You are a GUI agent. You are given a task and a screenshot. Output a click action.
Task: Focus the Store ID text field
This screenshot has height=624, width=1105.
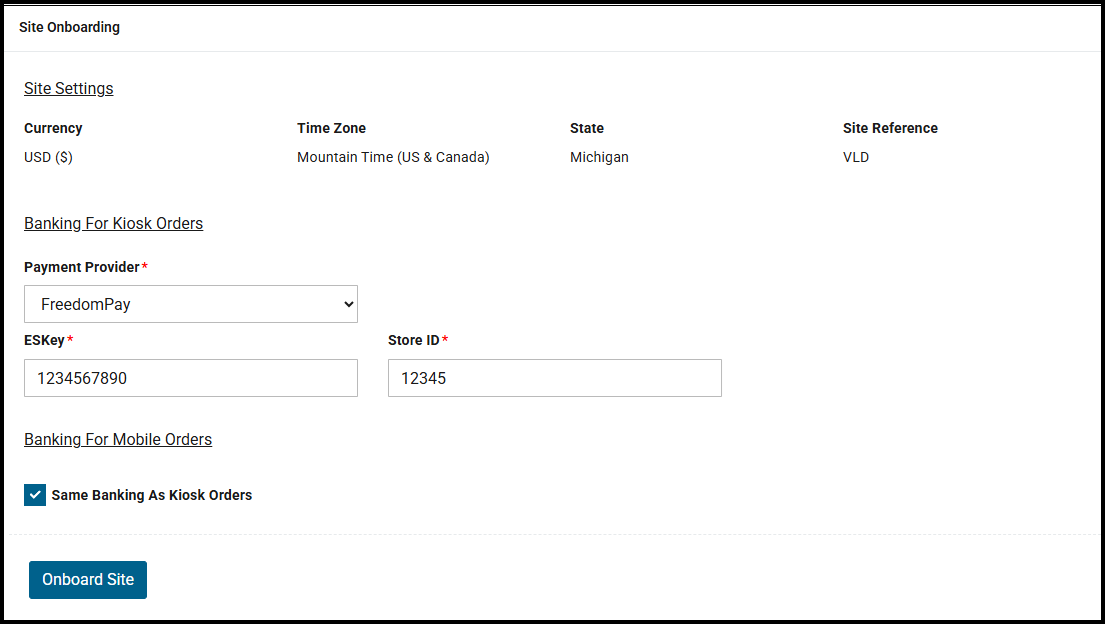click(554, 378)
